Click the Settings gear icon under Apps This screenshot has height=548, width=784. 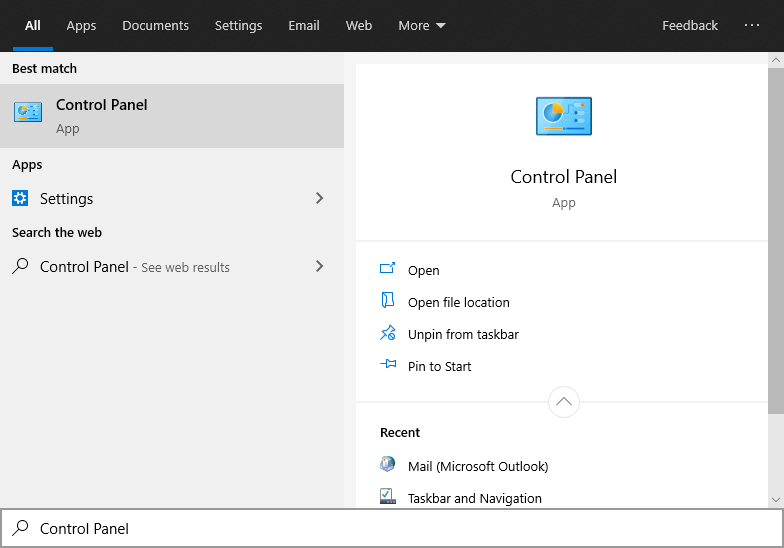click(x=20, y=198)
